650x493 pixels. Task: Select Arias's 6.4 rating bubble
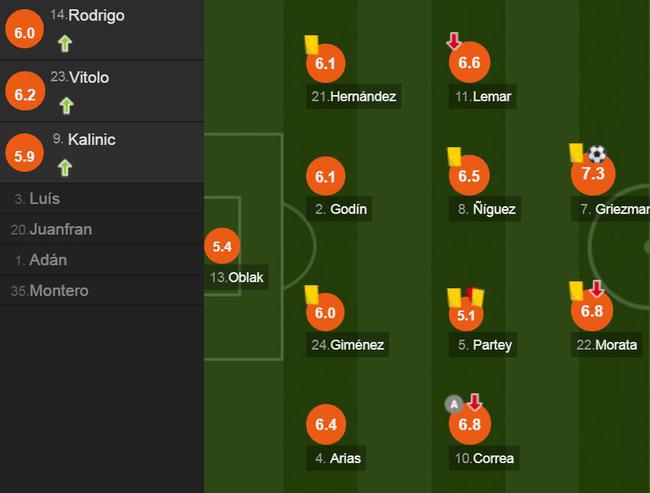point(326,424)
